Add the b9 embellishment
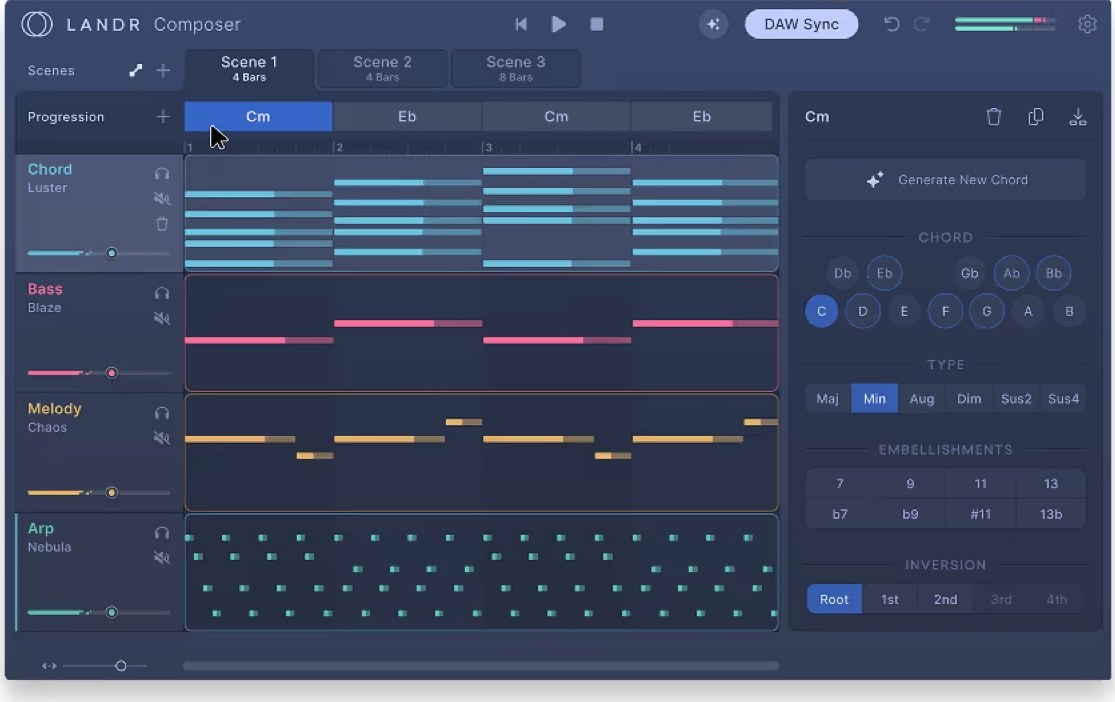1115x702 pixels. (x=910, y=514)
